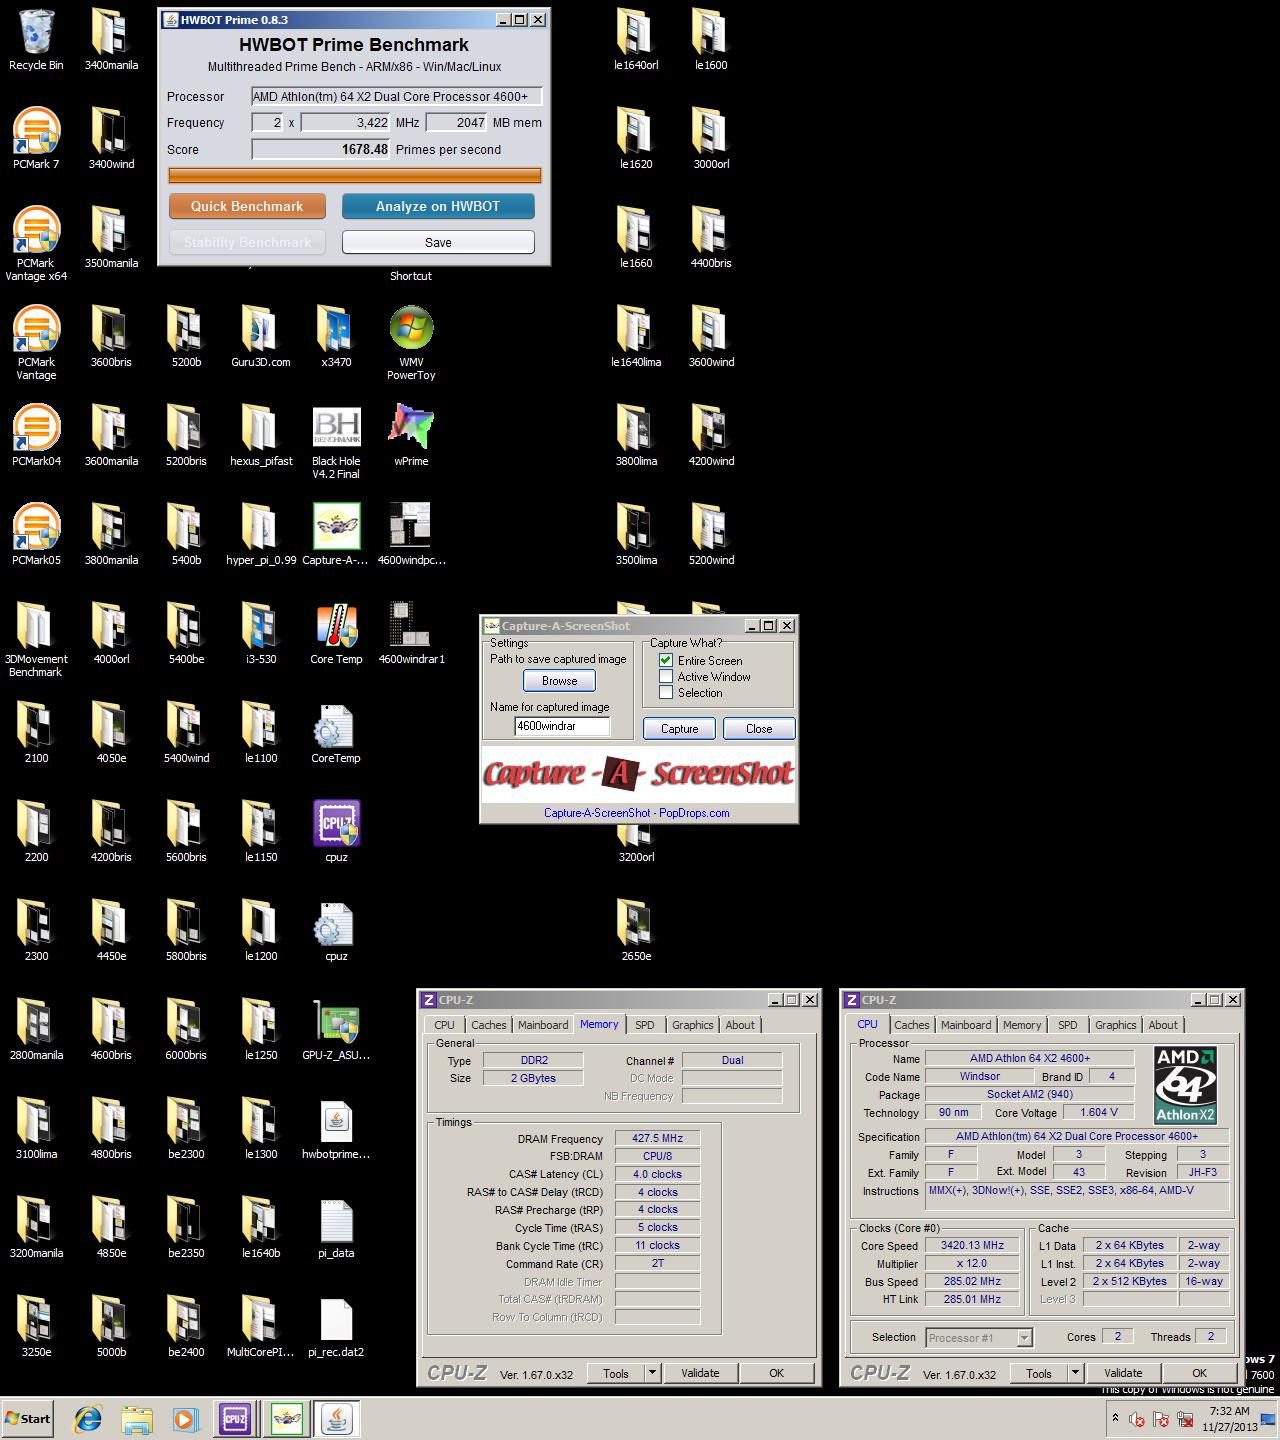Open the About tab in right CPU-Z window
Image resolution: width=1280 pixels, height=1440 pixels.
coord(1163,1025)
